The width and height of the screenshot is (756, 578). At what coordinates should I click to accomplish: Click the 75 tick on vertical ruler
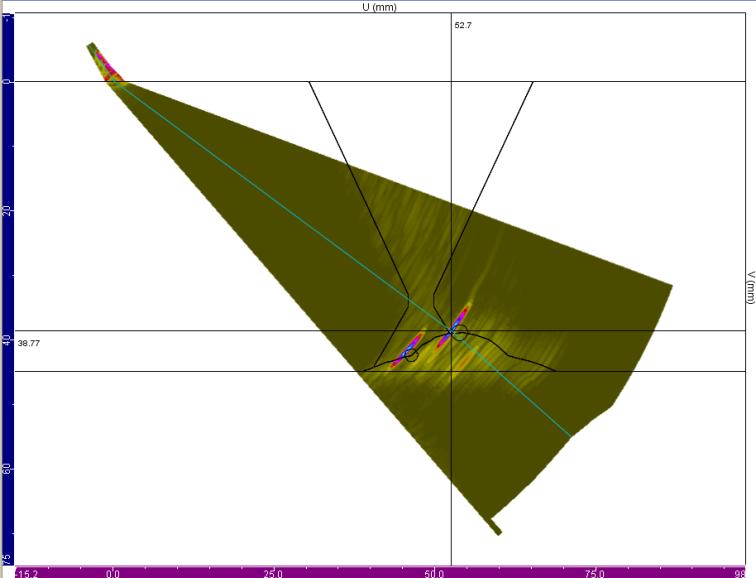click(7, 559)
